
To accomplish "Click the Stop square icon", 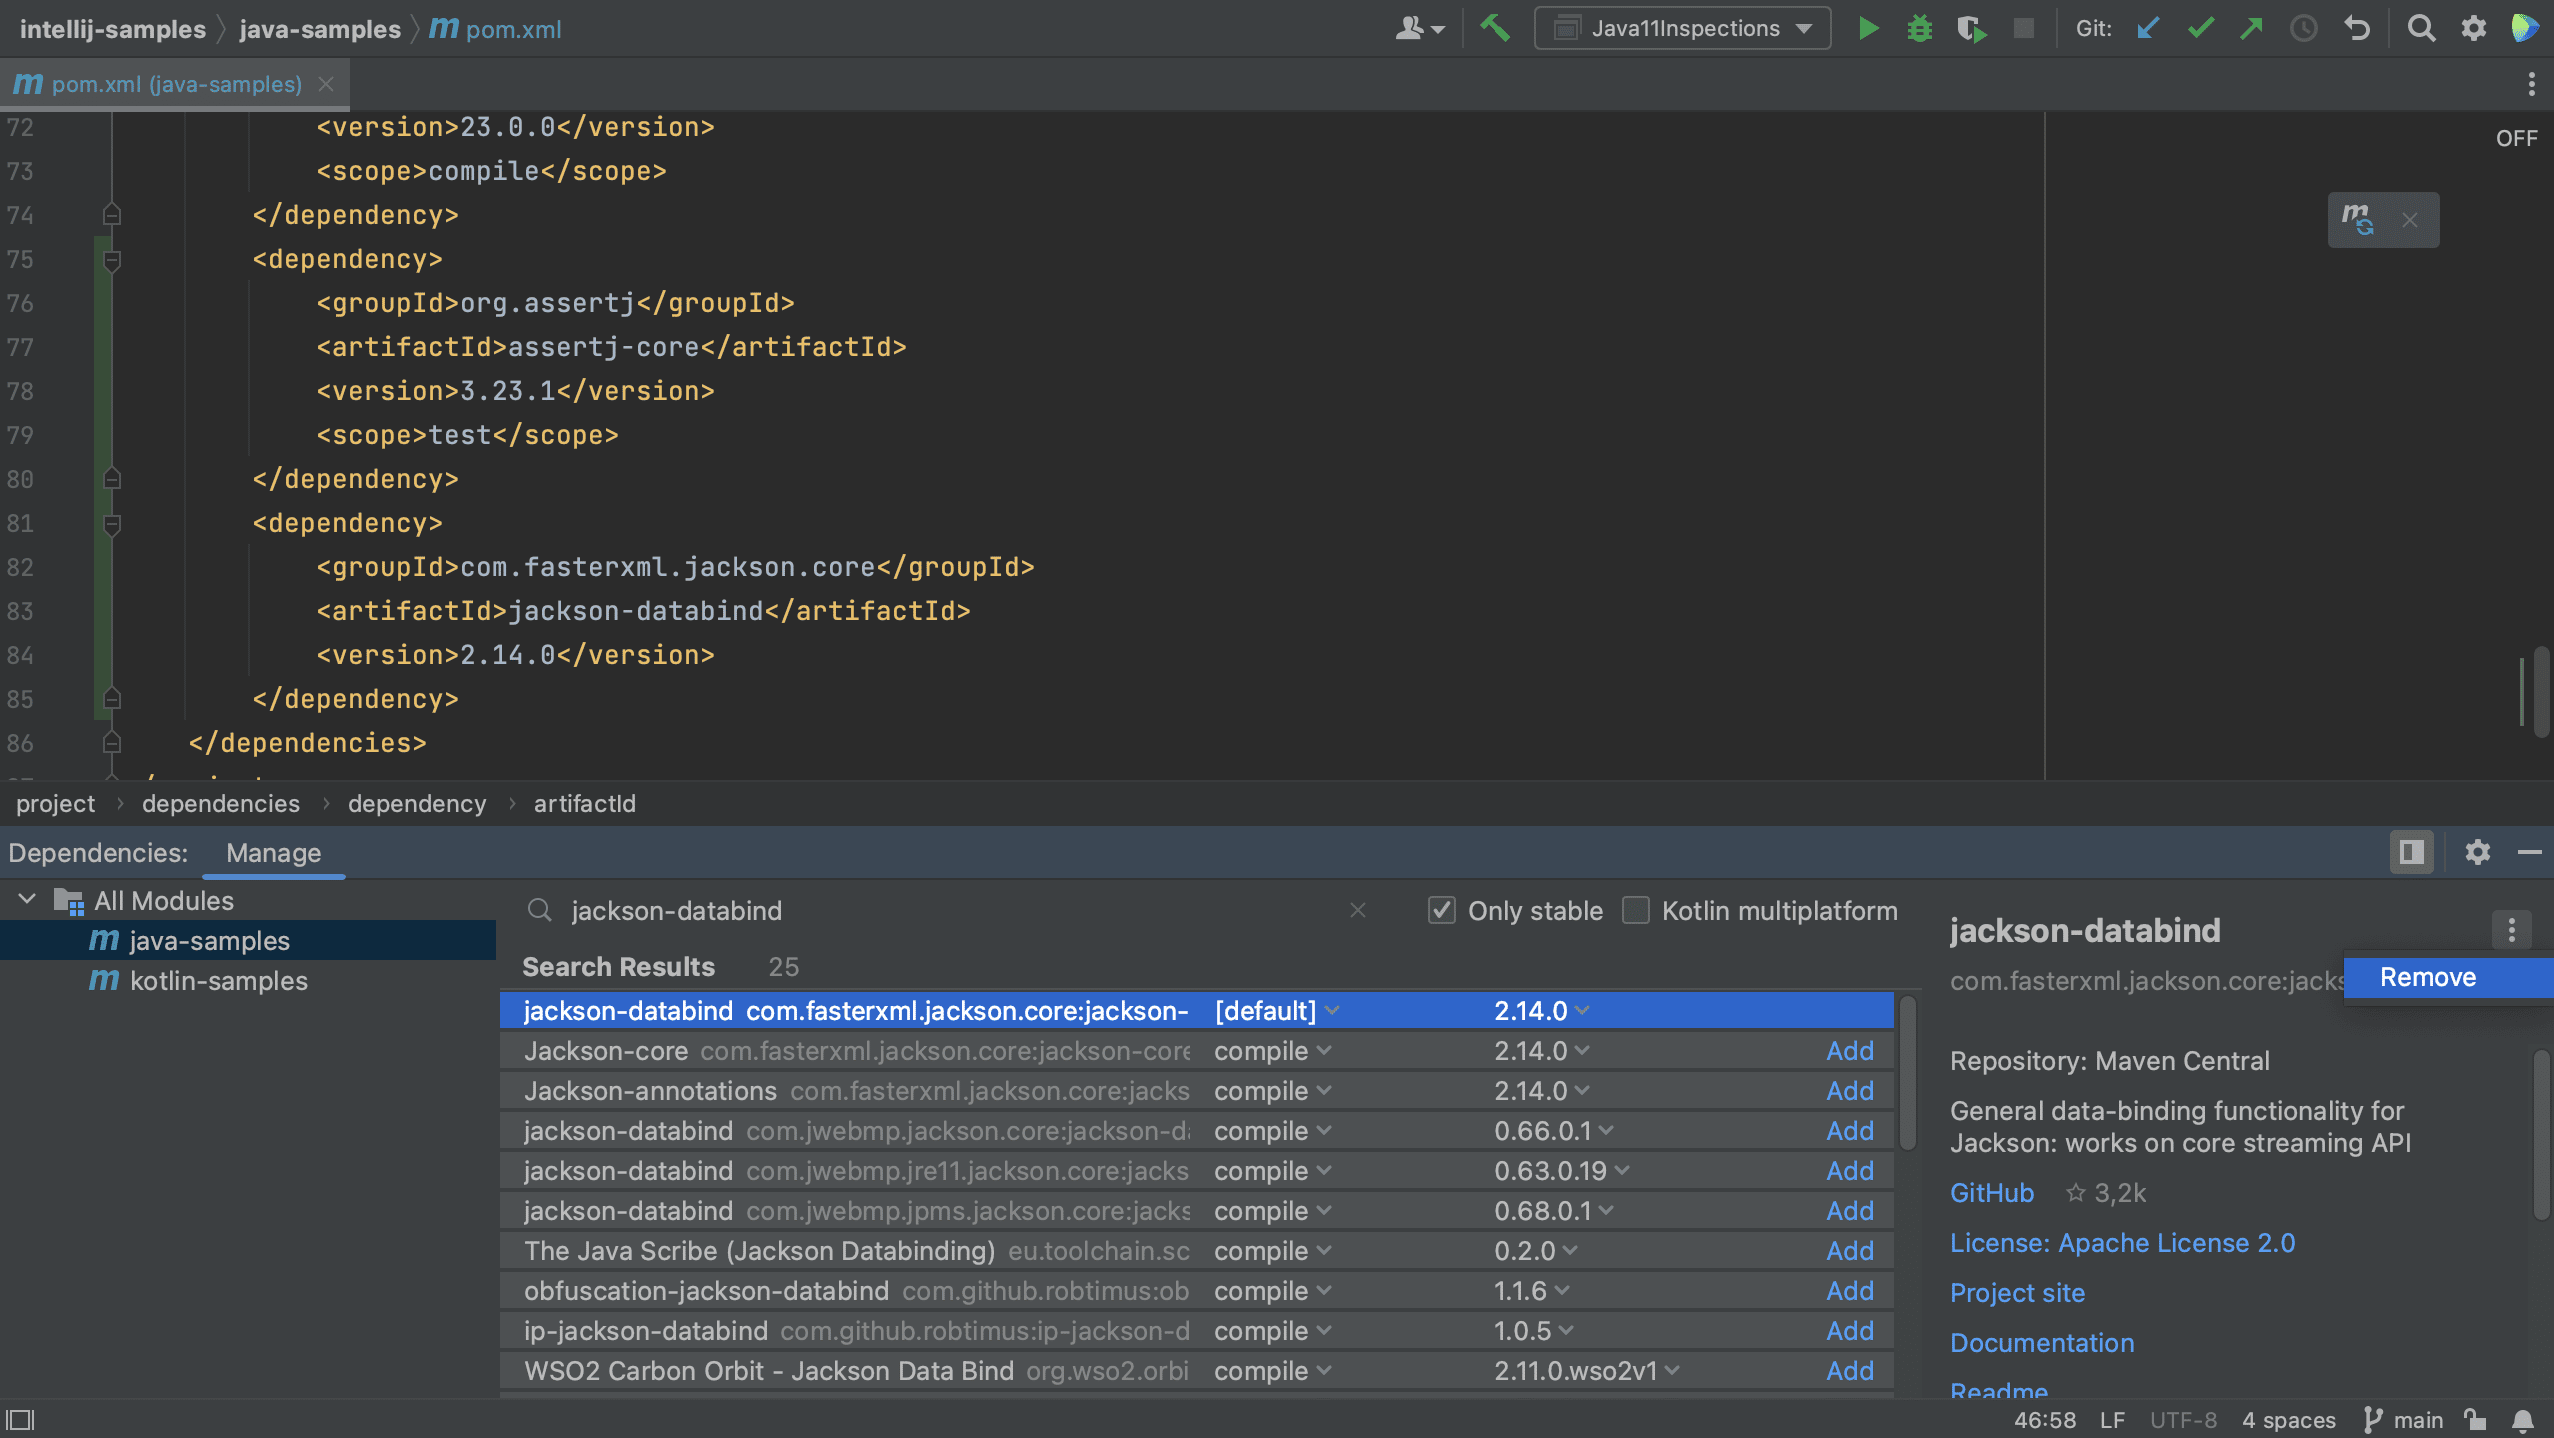I will 2023,28.
